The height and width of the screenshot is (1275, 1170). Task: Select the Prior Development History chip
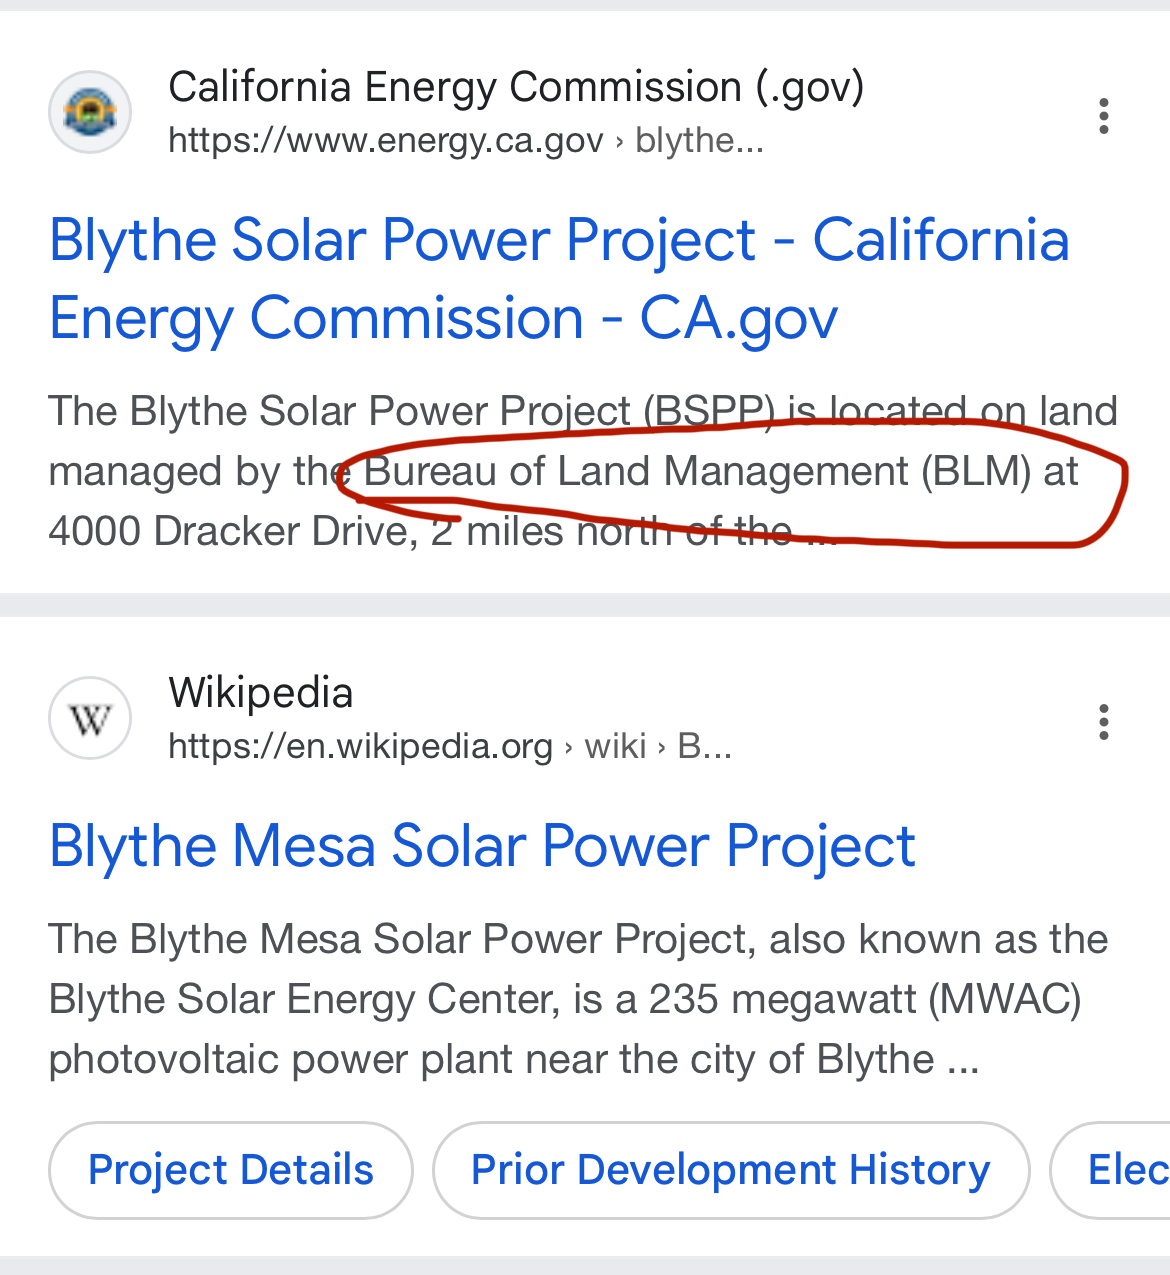tap(731, 1170)
